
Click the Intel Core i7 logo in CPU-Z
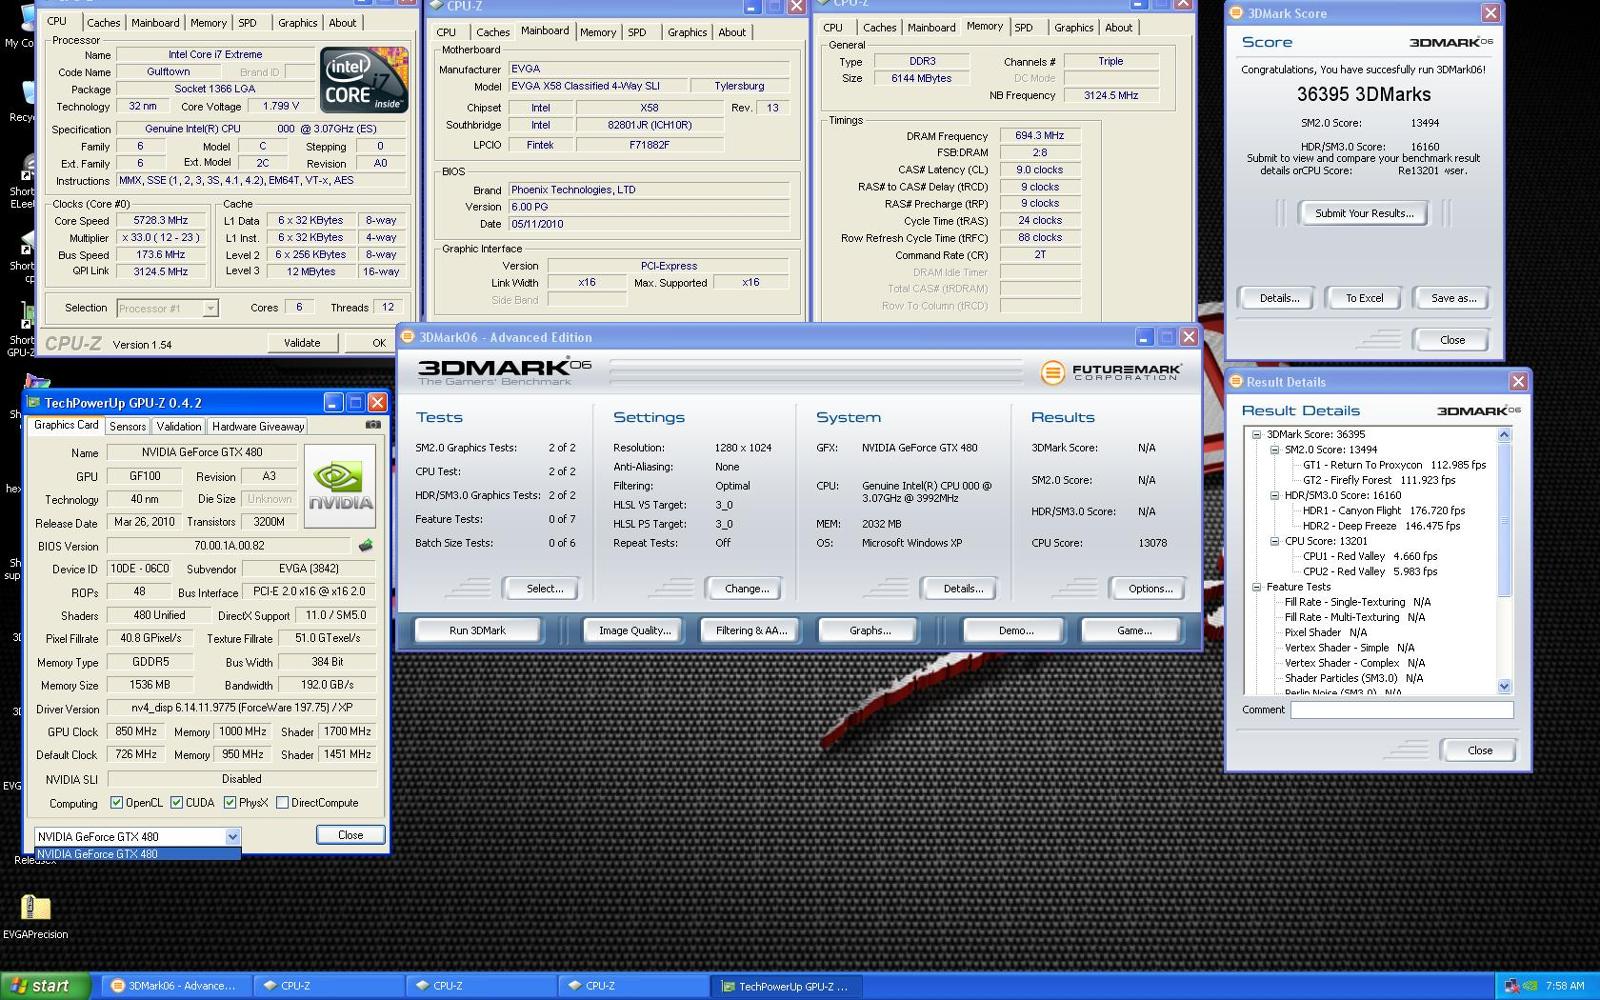pos(364,80)
